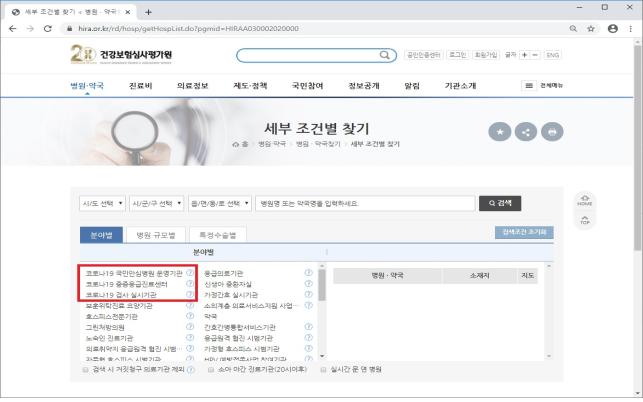The height and width of the screenshot is (402, 643).
Task: Open the help icon for 간호간병통합서비스기관
Action: 308,327
